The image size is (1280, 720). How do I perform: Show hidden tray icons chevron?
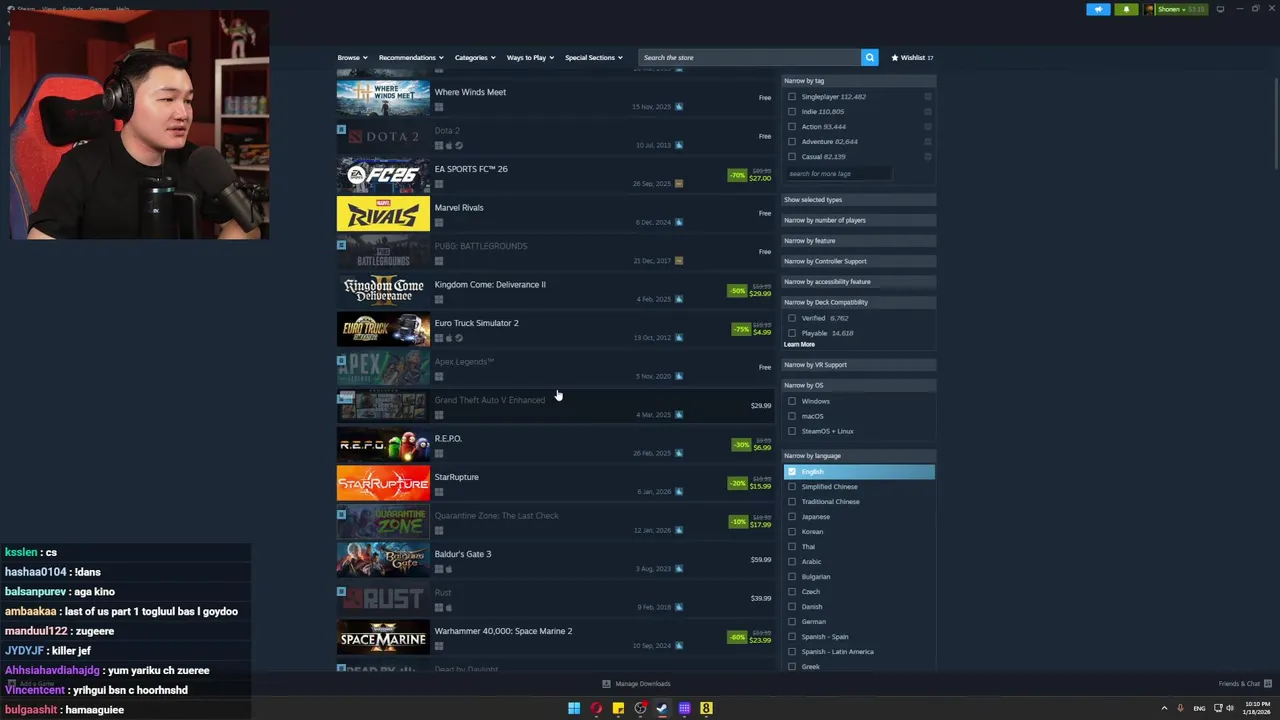point(1164,708)
